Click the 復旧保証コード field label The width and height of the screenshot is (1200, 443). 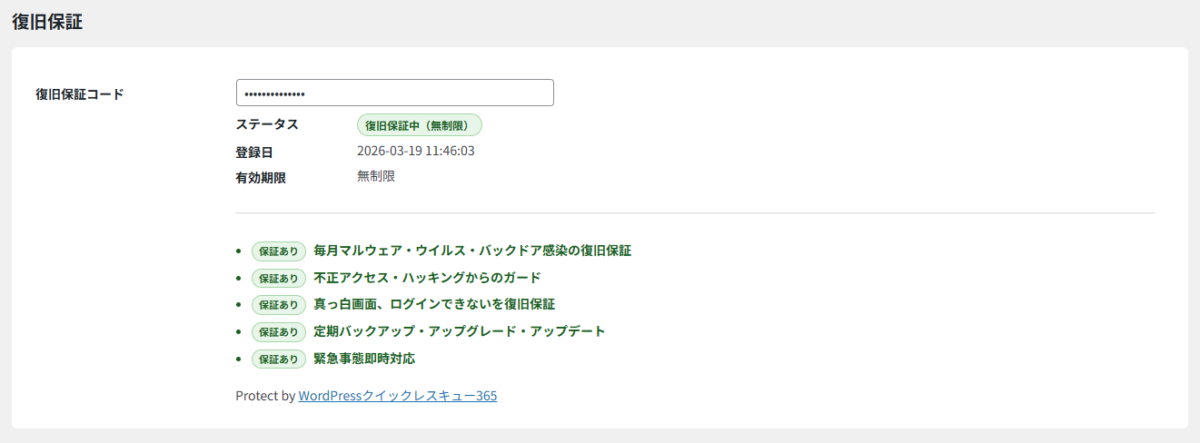[79, 95]
